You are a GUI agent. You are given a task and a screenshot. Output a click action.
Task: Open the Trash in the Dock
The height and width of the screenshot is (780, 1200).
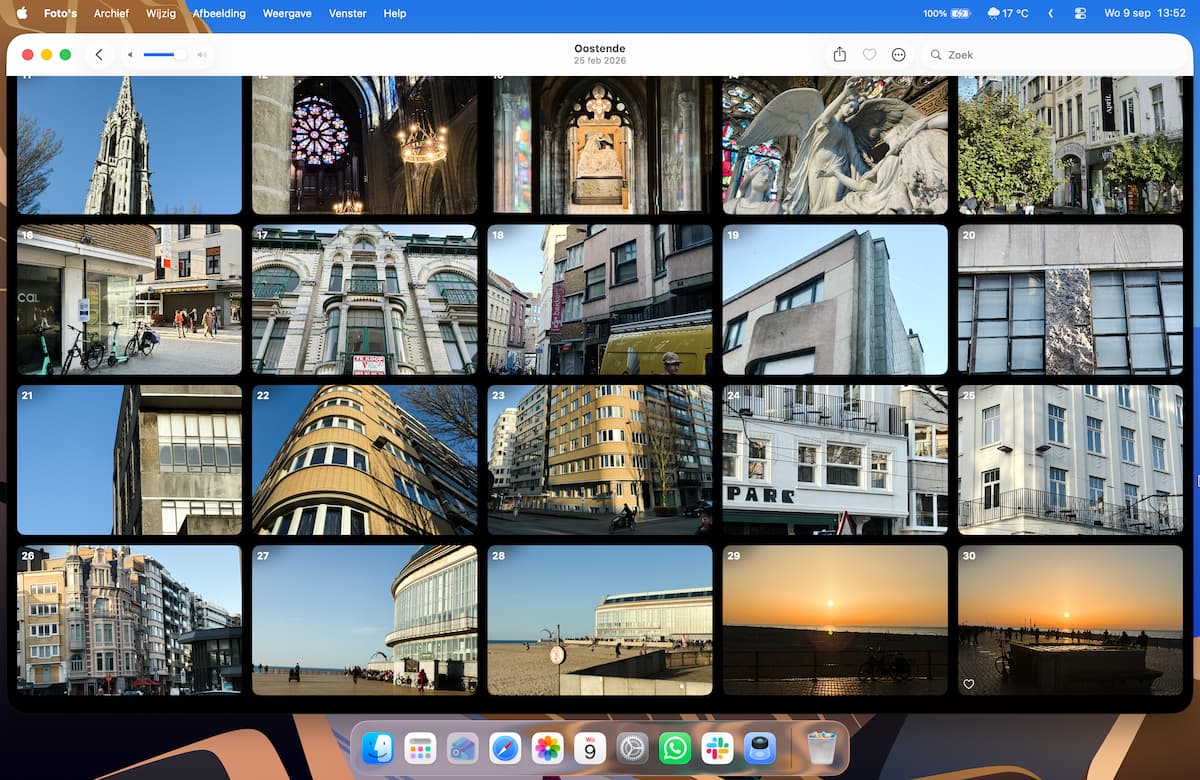pyautogui.click(x=822, y=748)
